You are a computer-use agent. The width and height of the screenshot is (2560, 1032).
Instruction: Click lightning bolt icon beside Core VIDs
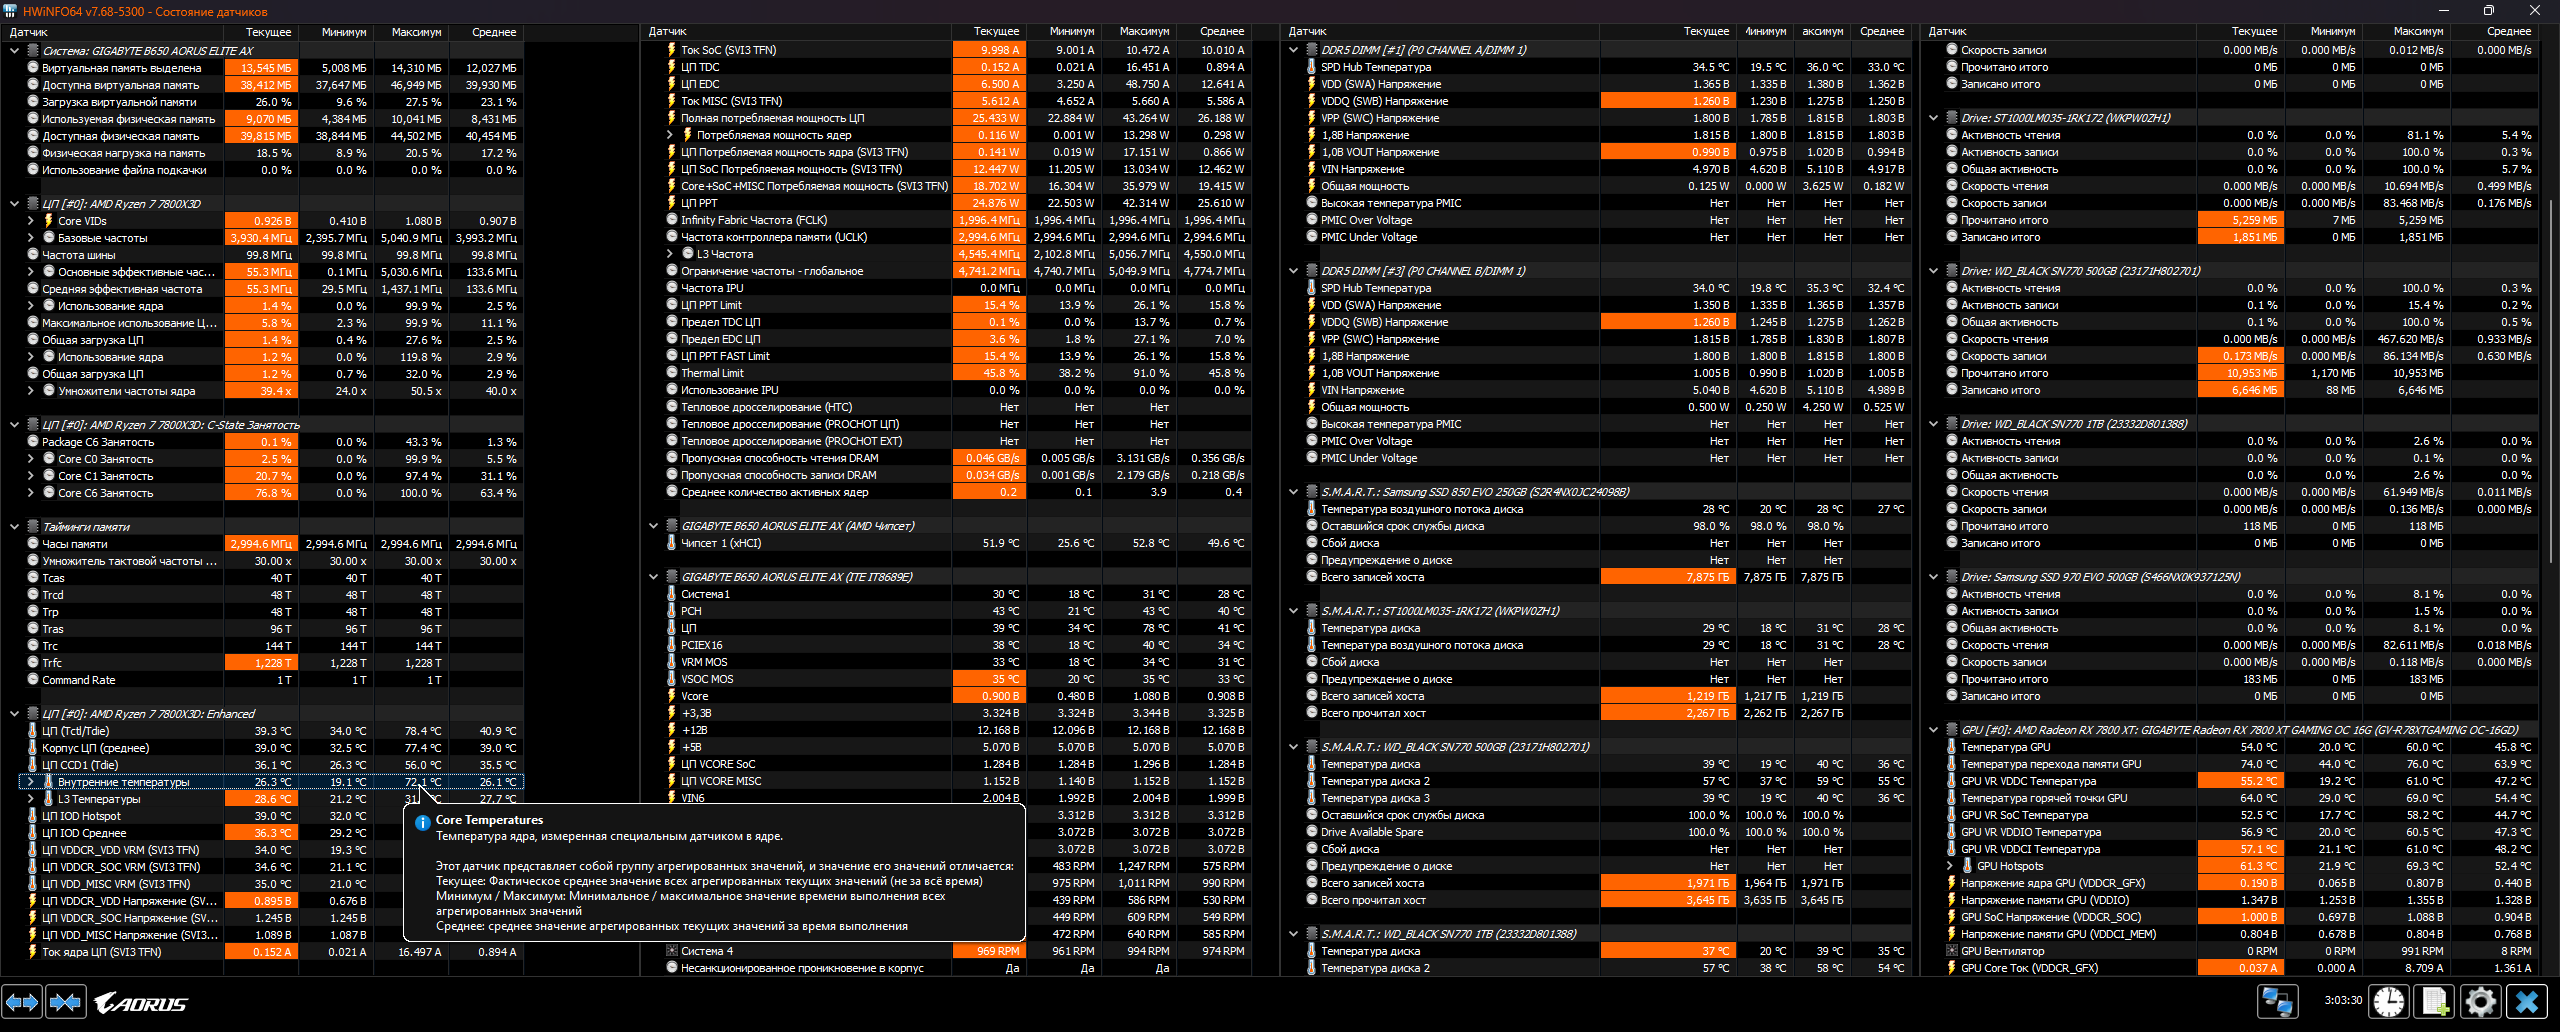click(x=49, y=221)
